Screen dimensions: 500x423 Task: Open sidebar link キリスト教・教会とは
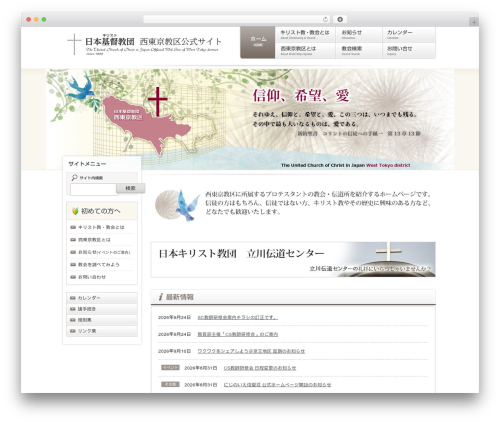pos(101,227)
